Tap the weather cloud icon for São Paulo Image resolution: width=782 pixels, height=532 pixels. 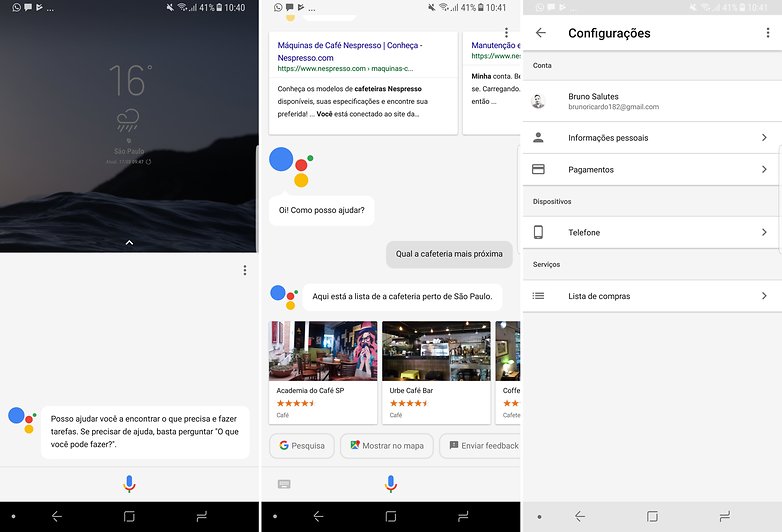pyautogui.click(x=128, y=120)
